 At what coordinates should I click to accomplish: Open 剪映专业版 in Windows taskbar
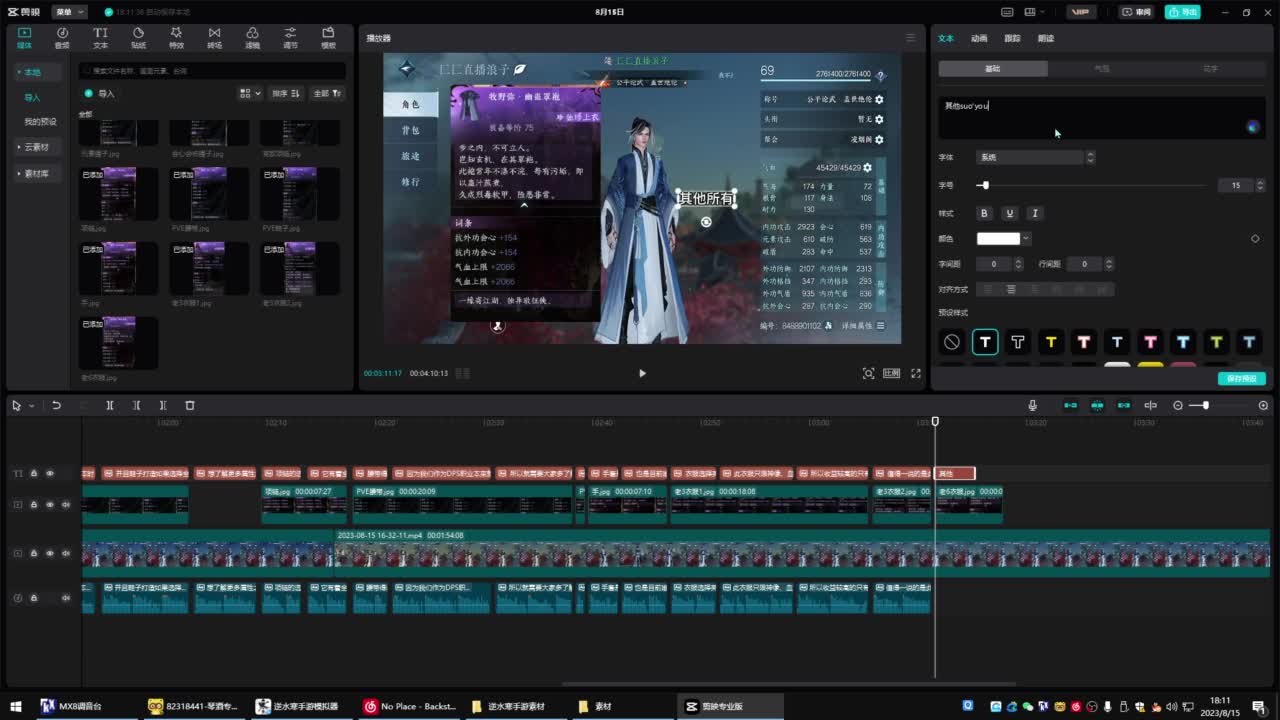tap(730, 706)
